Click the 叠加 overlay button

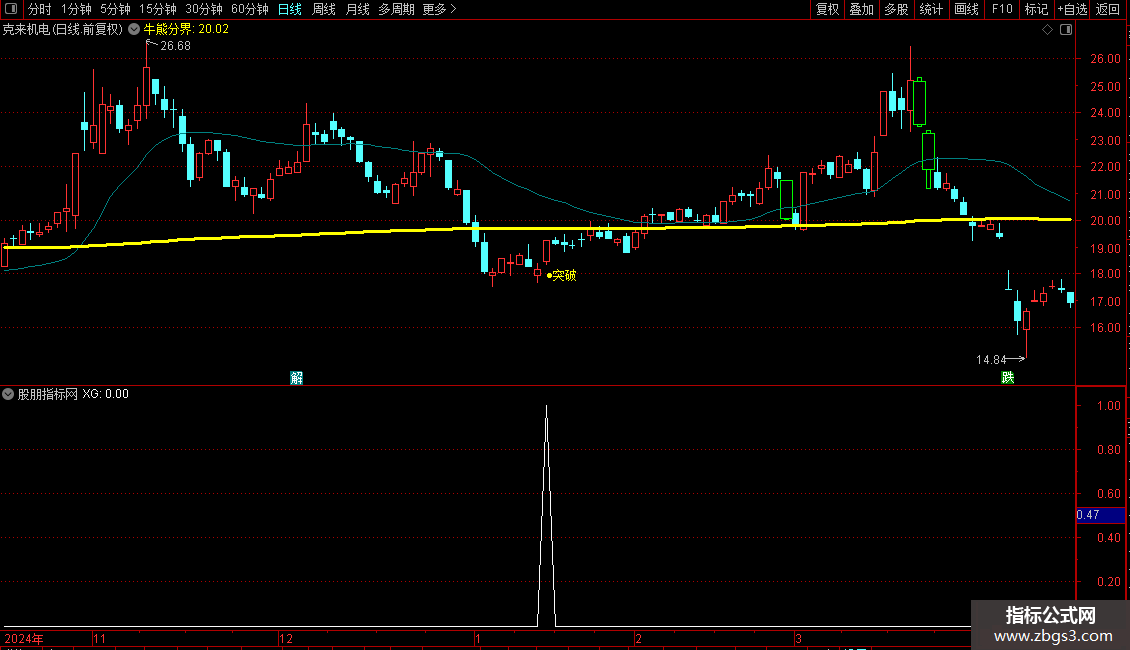861,9
